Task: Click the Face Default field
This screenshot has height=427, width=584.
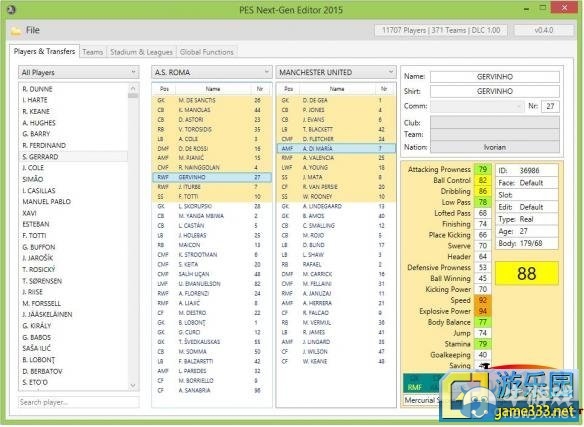Action: click(x=527, y=183)
